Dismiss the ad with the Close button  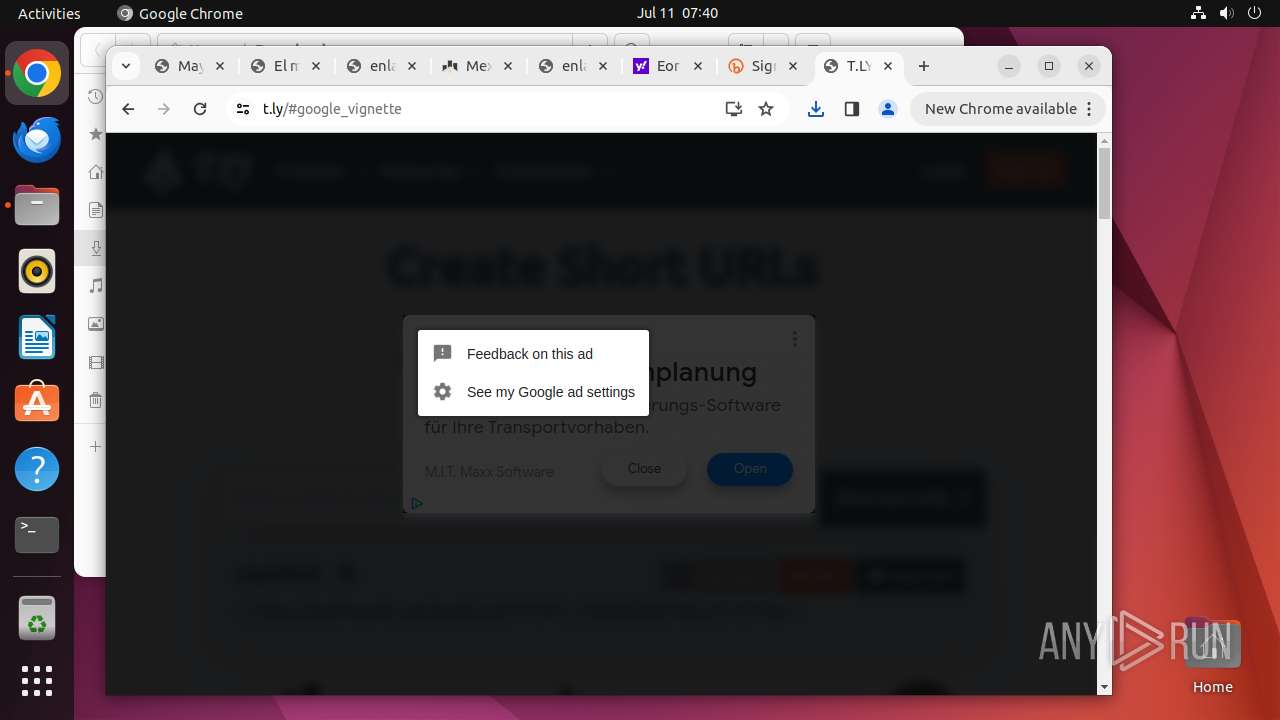[644, 469]
